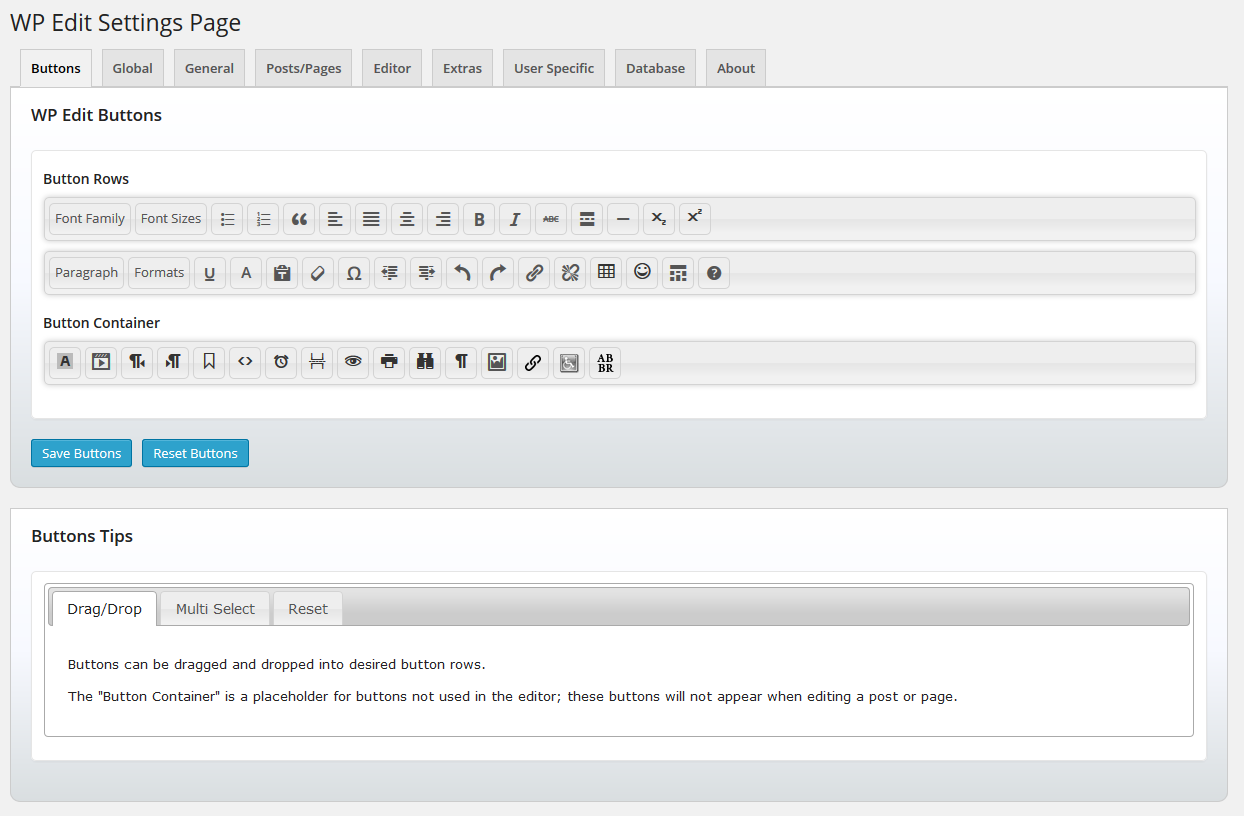Show the Reset tips tab
Viewport: 1244px width, 816px height.
[308, 608]
